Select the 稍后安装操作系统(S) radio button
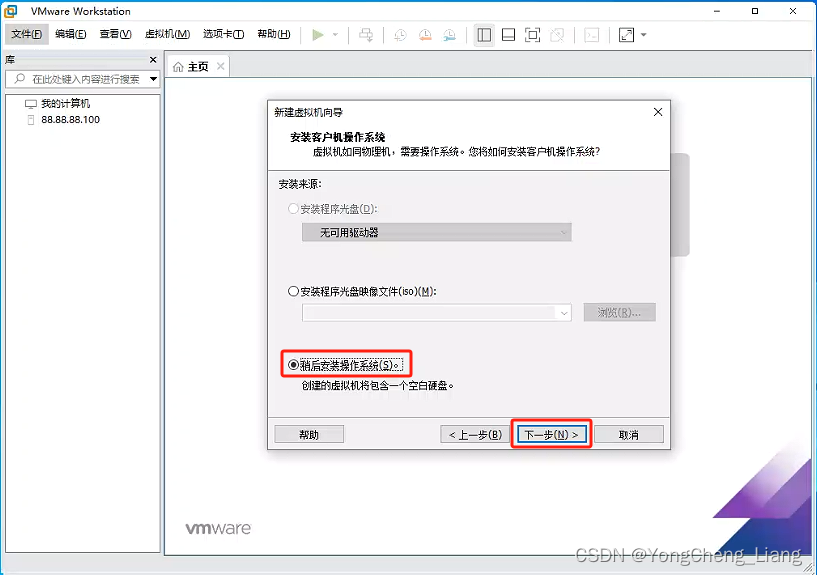This screenshot has width=817, height=575. (x=293, y=365)
